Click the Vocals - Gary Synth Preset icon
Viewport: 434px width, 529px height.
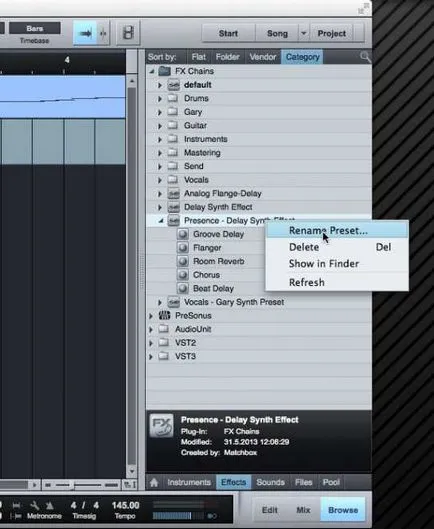coord(173,302)
